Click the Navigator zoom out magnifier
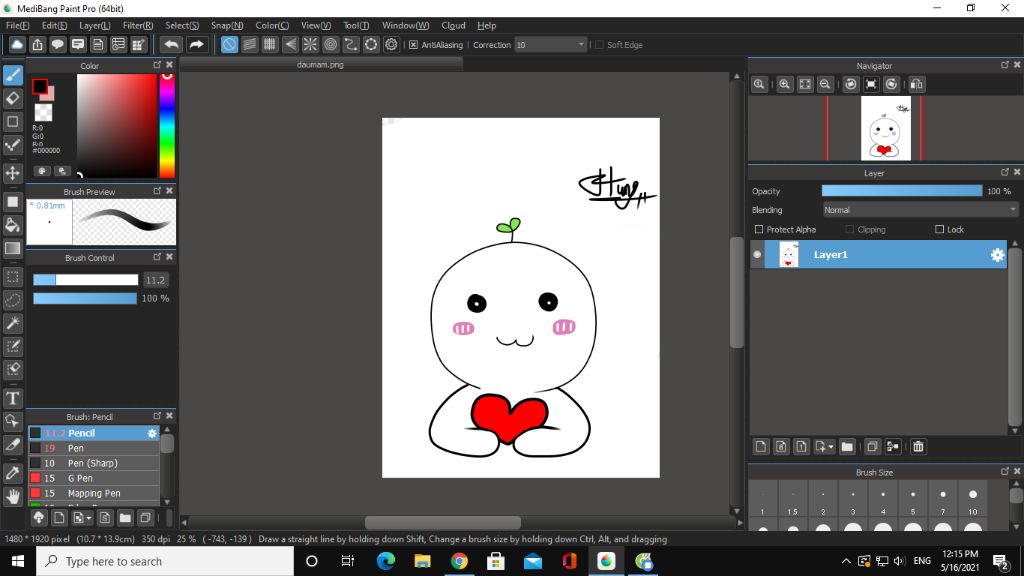This screenshot has height=576, width=1024. (x=825, y=84)
